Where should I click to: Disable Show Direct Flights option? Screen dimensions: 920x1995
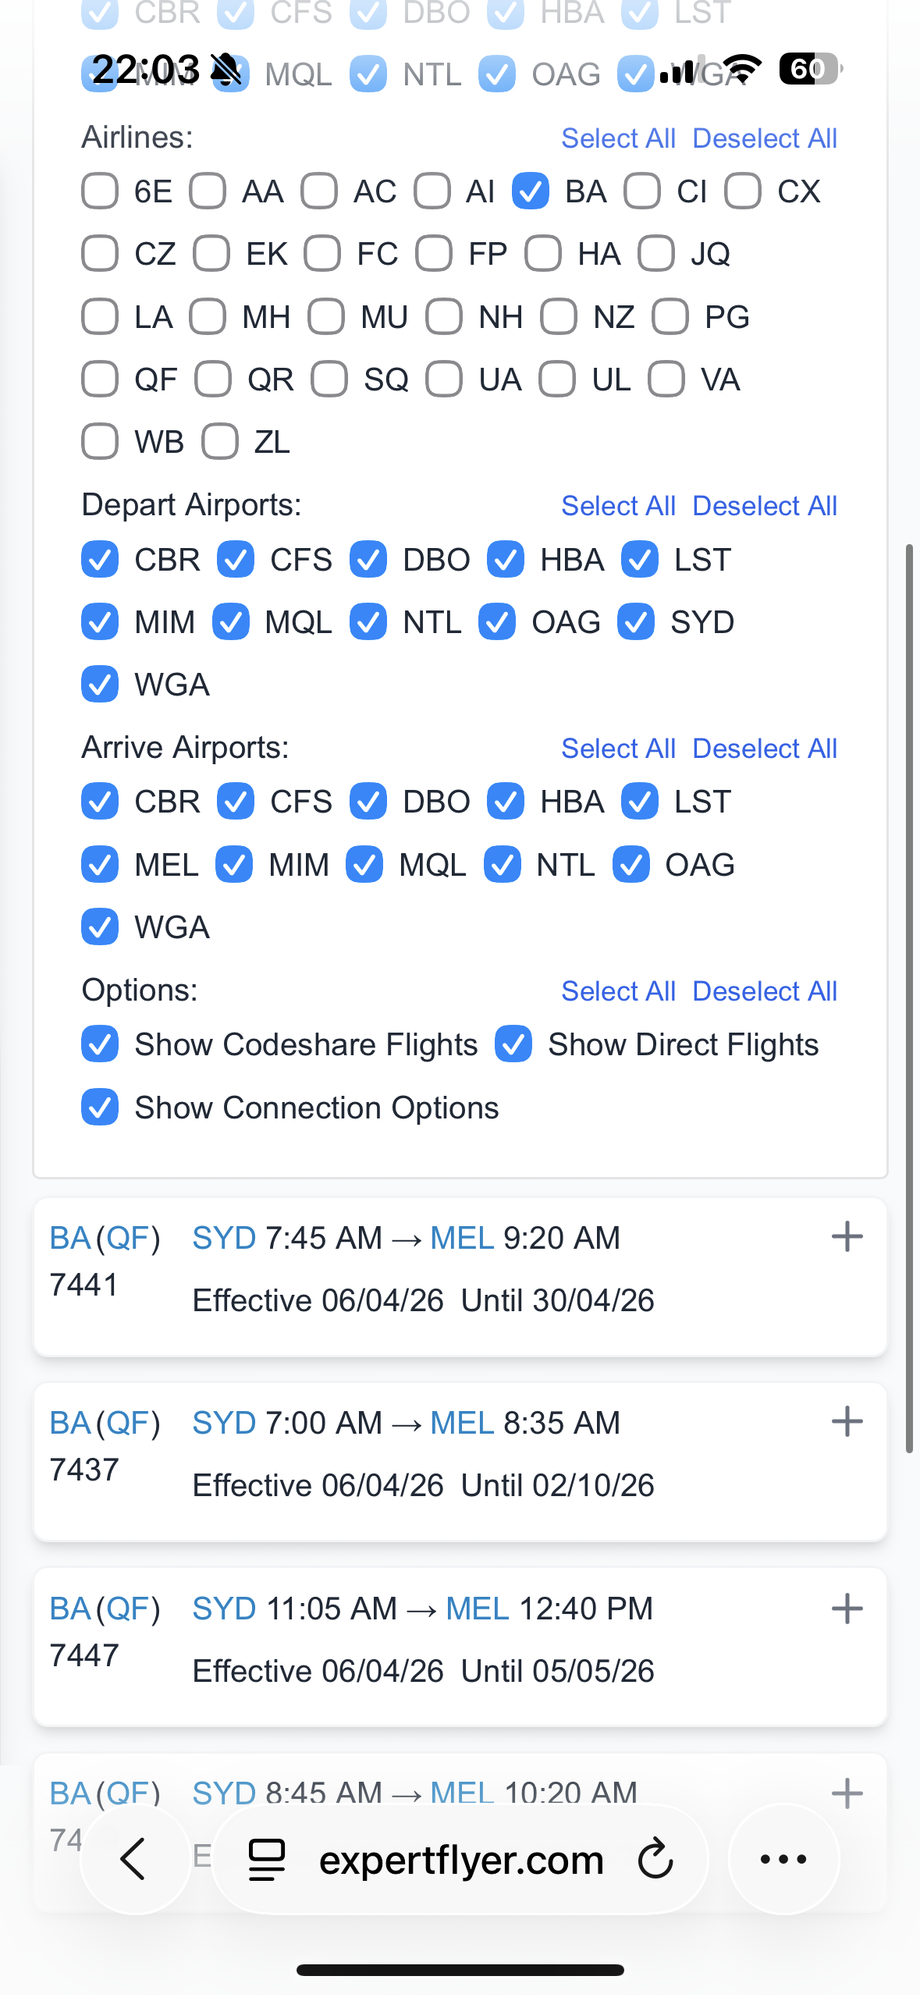point(514,1045)
